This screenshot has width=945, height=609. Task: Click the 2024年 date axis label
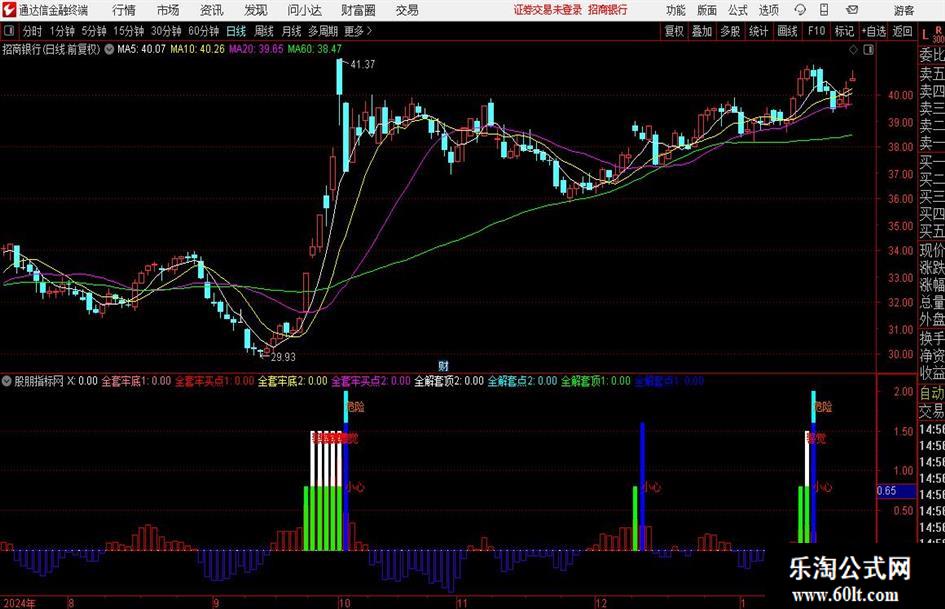19,603
